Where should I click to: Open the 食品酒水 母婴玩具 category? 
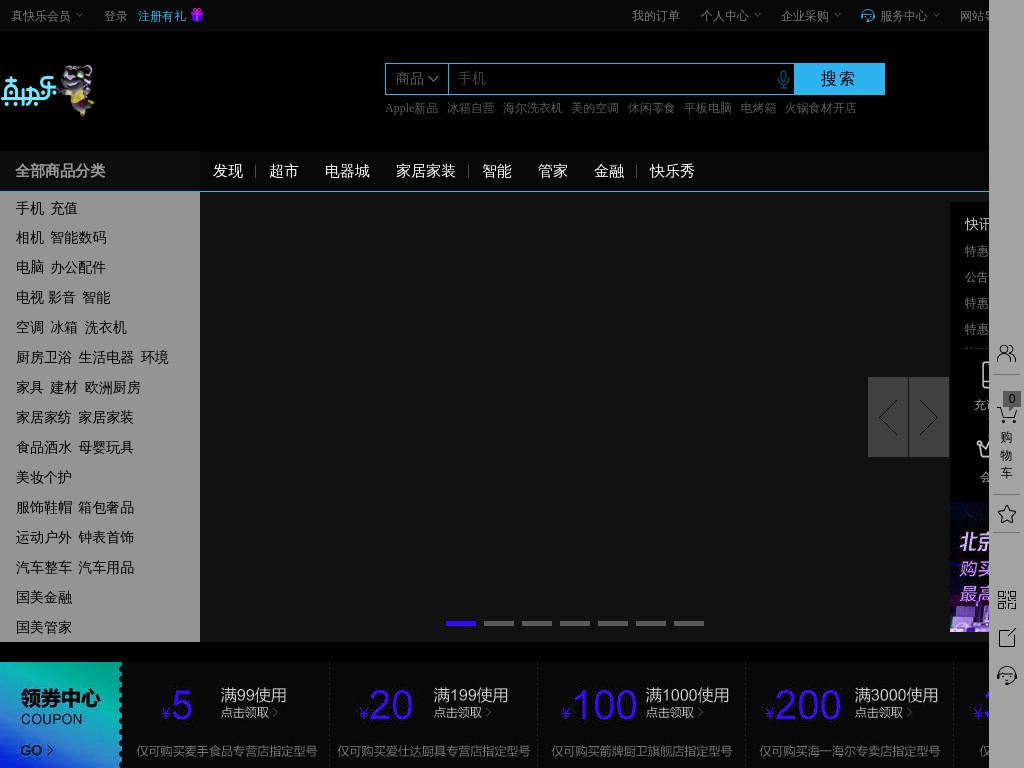click(x=74, y=448)
